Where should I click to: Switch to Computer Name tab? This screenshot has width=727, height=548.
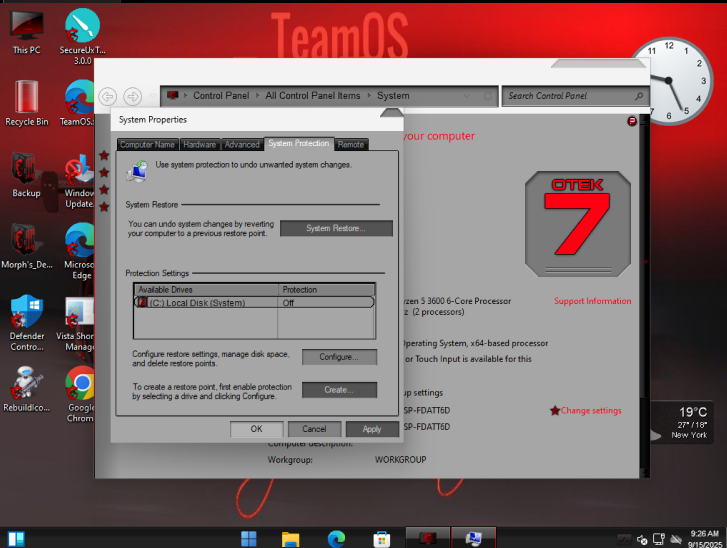click(147, 145)
